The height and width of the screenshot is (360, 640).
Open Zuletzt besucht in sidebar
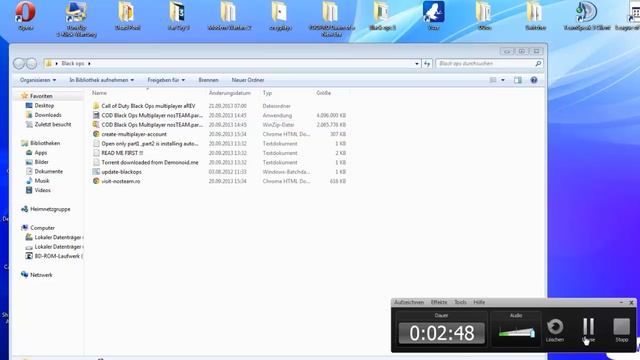pos(53,124)
